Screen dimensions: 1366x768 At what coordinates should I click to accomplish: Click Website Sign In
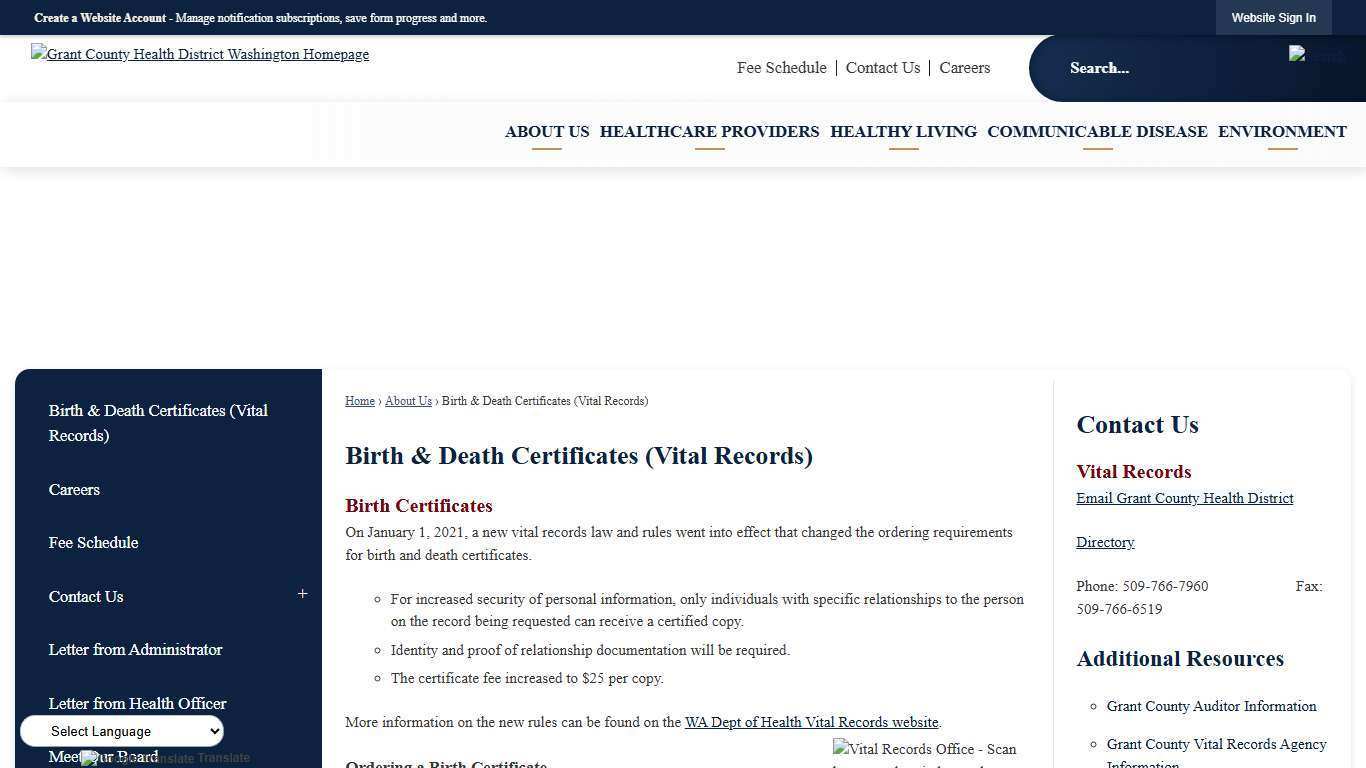pos(1273,17)
